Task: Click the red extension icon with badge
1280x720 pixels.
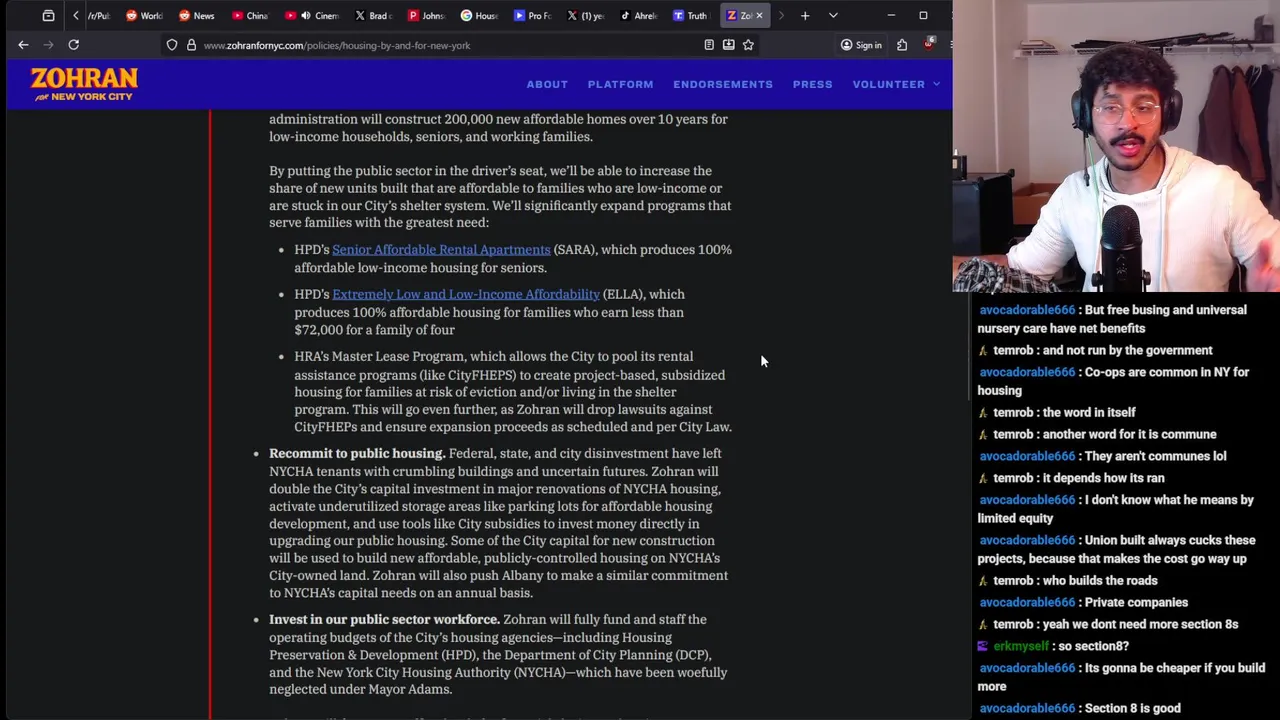Action: click(x=929, y=45)
